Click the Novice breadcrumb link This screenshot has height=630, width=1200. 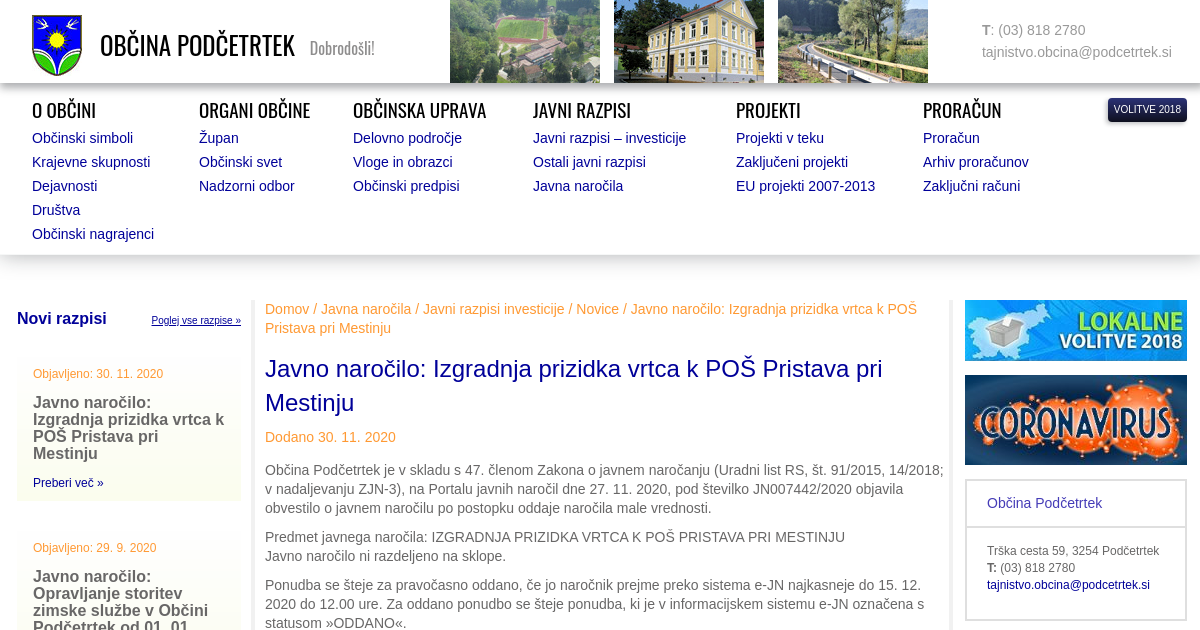(x=597, y=309)
